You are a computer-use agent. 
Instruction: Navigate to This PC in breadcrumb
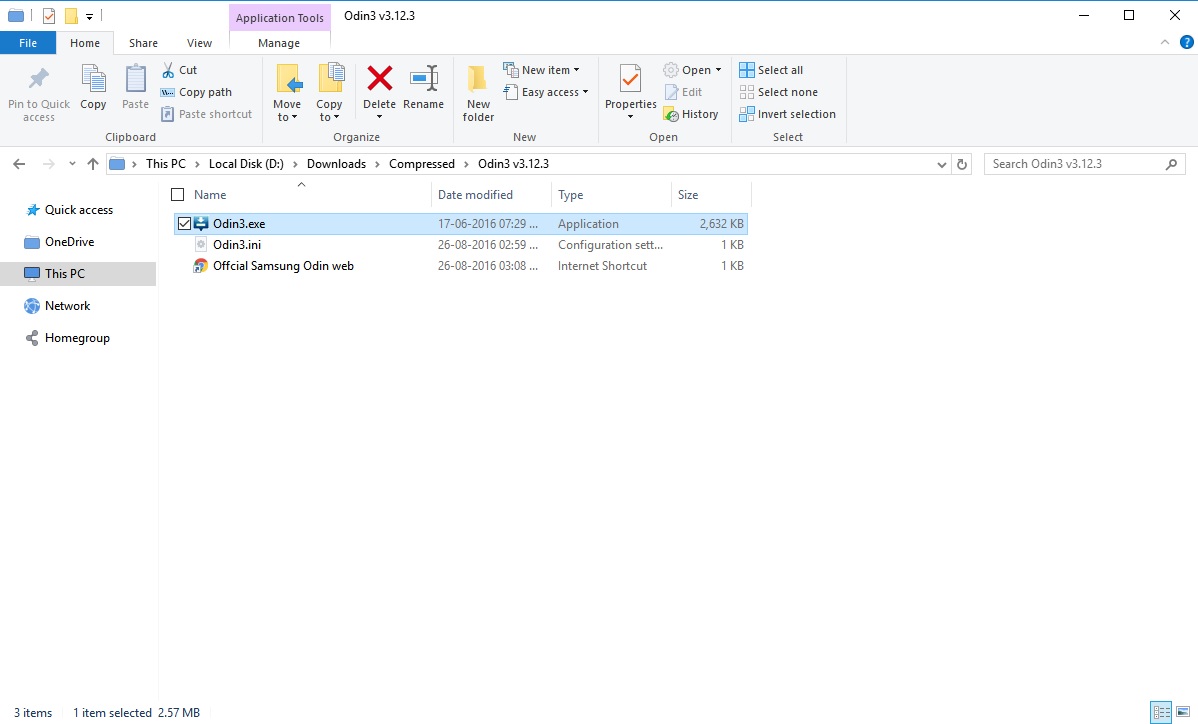tap(166, 164)
